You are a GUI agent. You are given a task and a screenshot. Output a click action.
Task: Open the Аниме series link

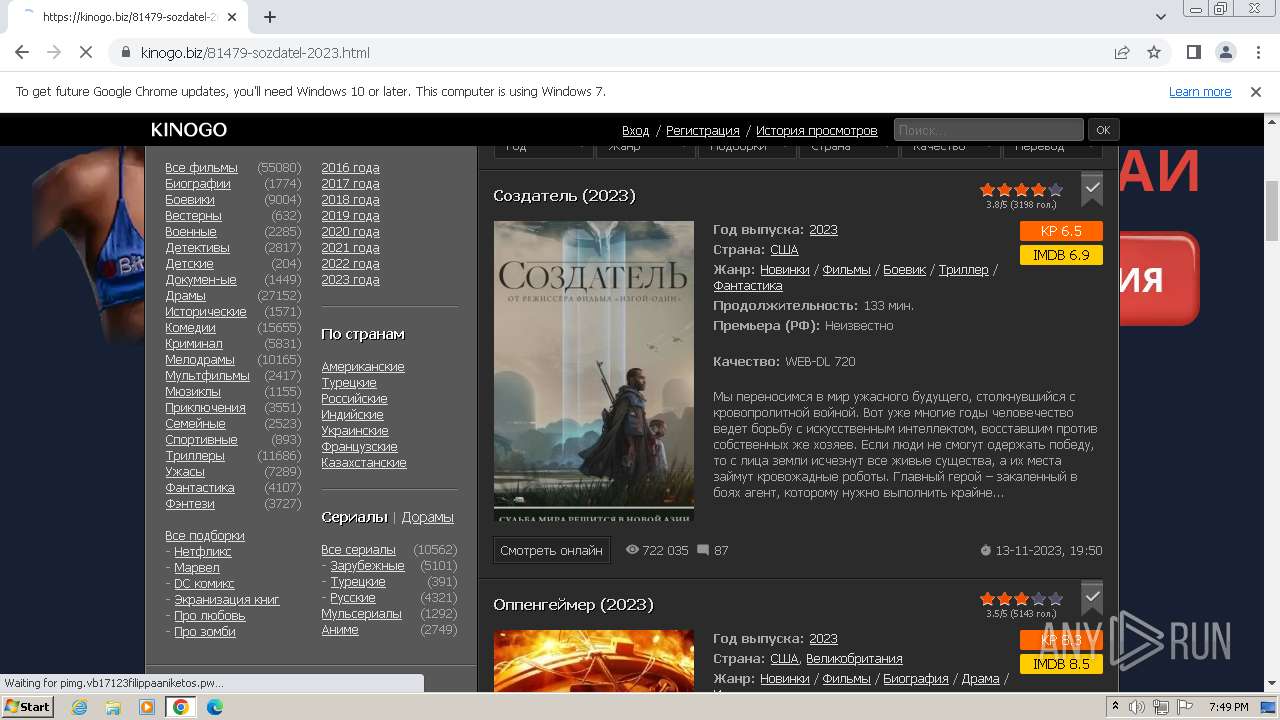point(340,630)
